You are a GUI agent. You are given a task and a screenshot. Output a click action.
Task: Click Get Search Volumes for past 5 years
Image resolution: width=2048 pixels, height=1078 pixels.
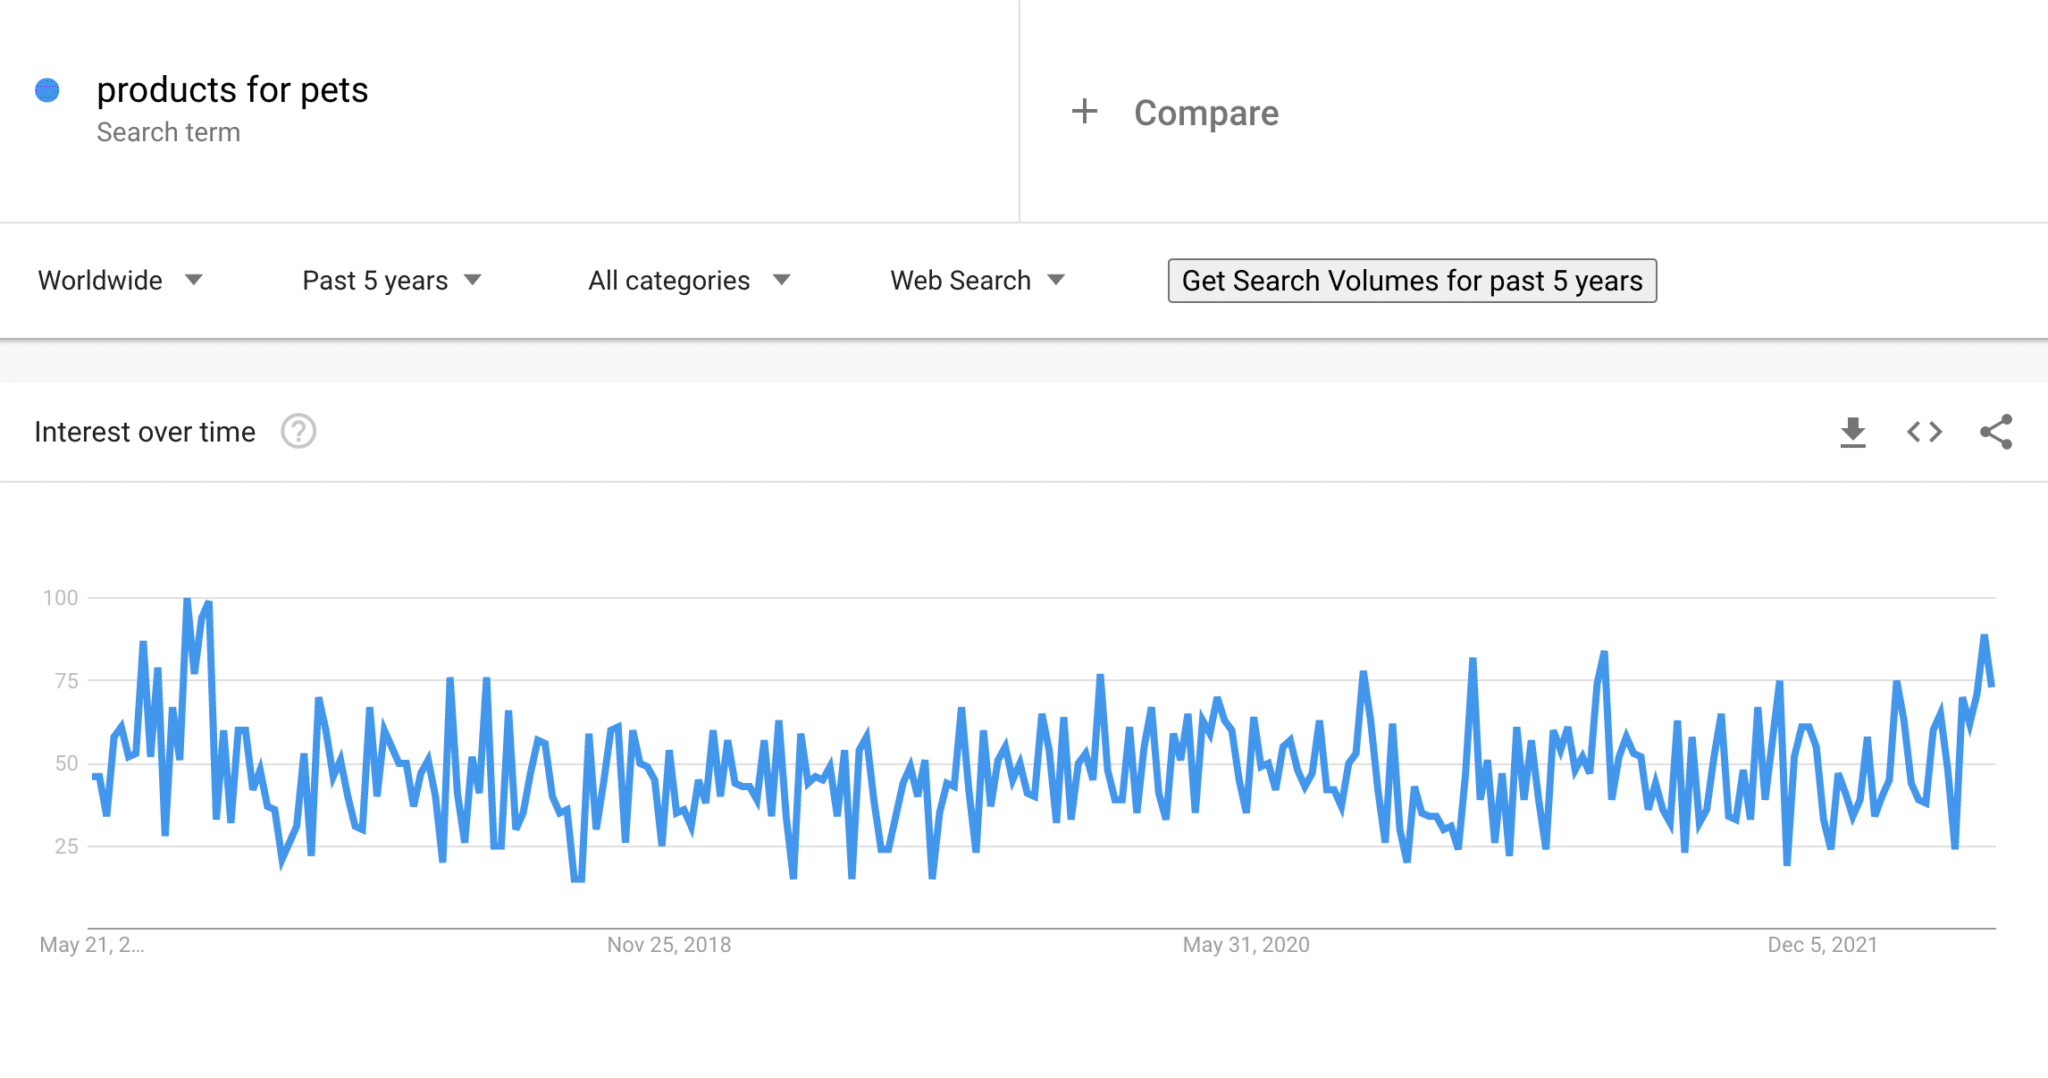1412,280
